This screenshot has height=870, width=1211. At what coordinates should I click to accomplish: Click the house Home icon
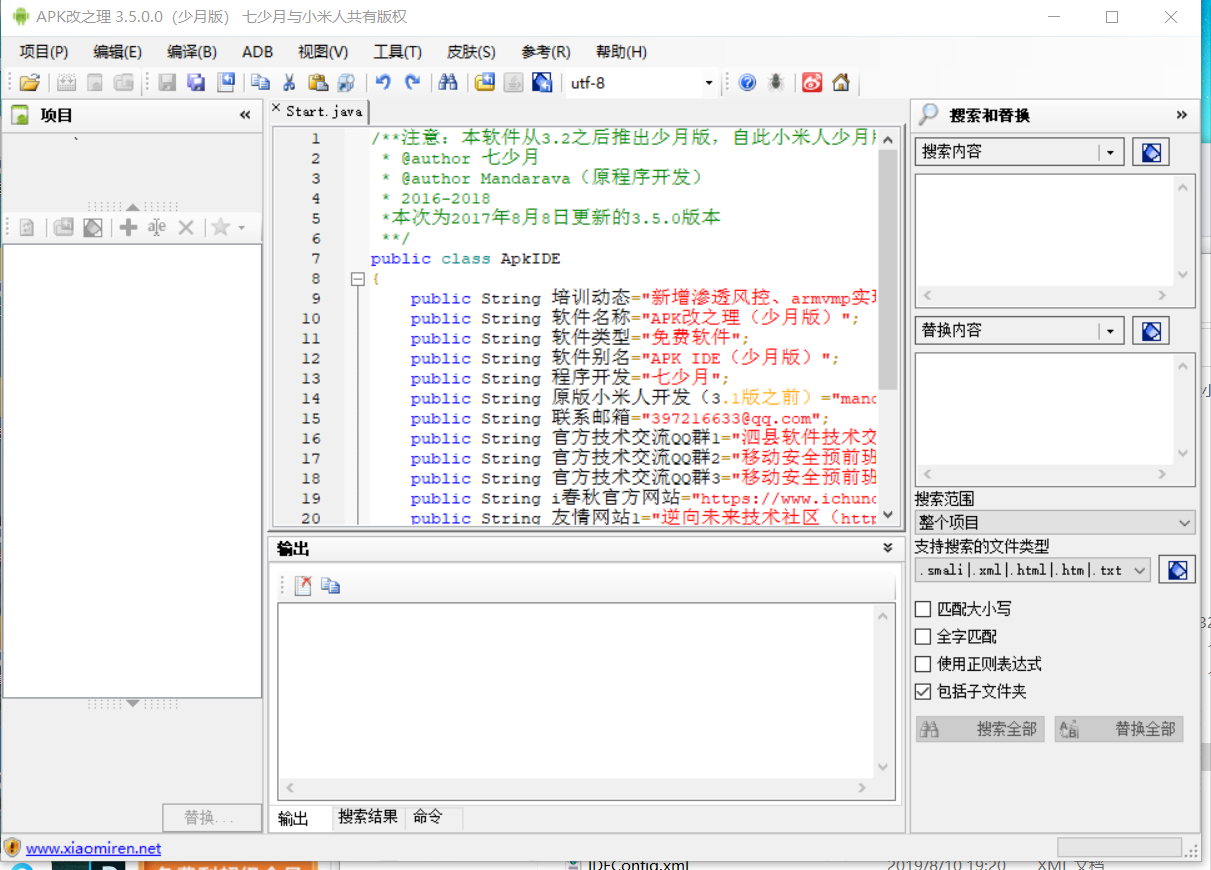pyautogui.click(x=841, y=83)
